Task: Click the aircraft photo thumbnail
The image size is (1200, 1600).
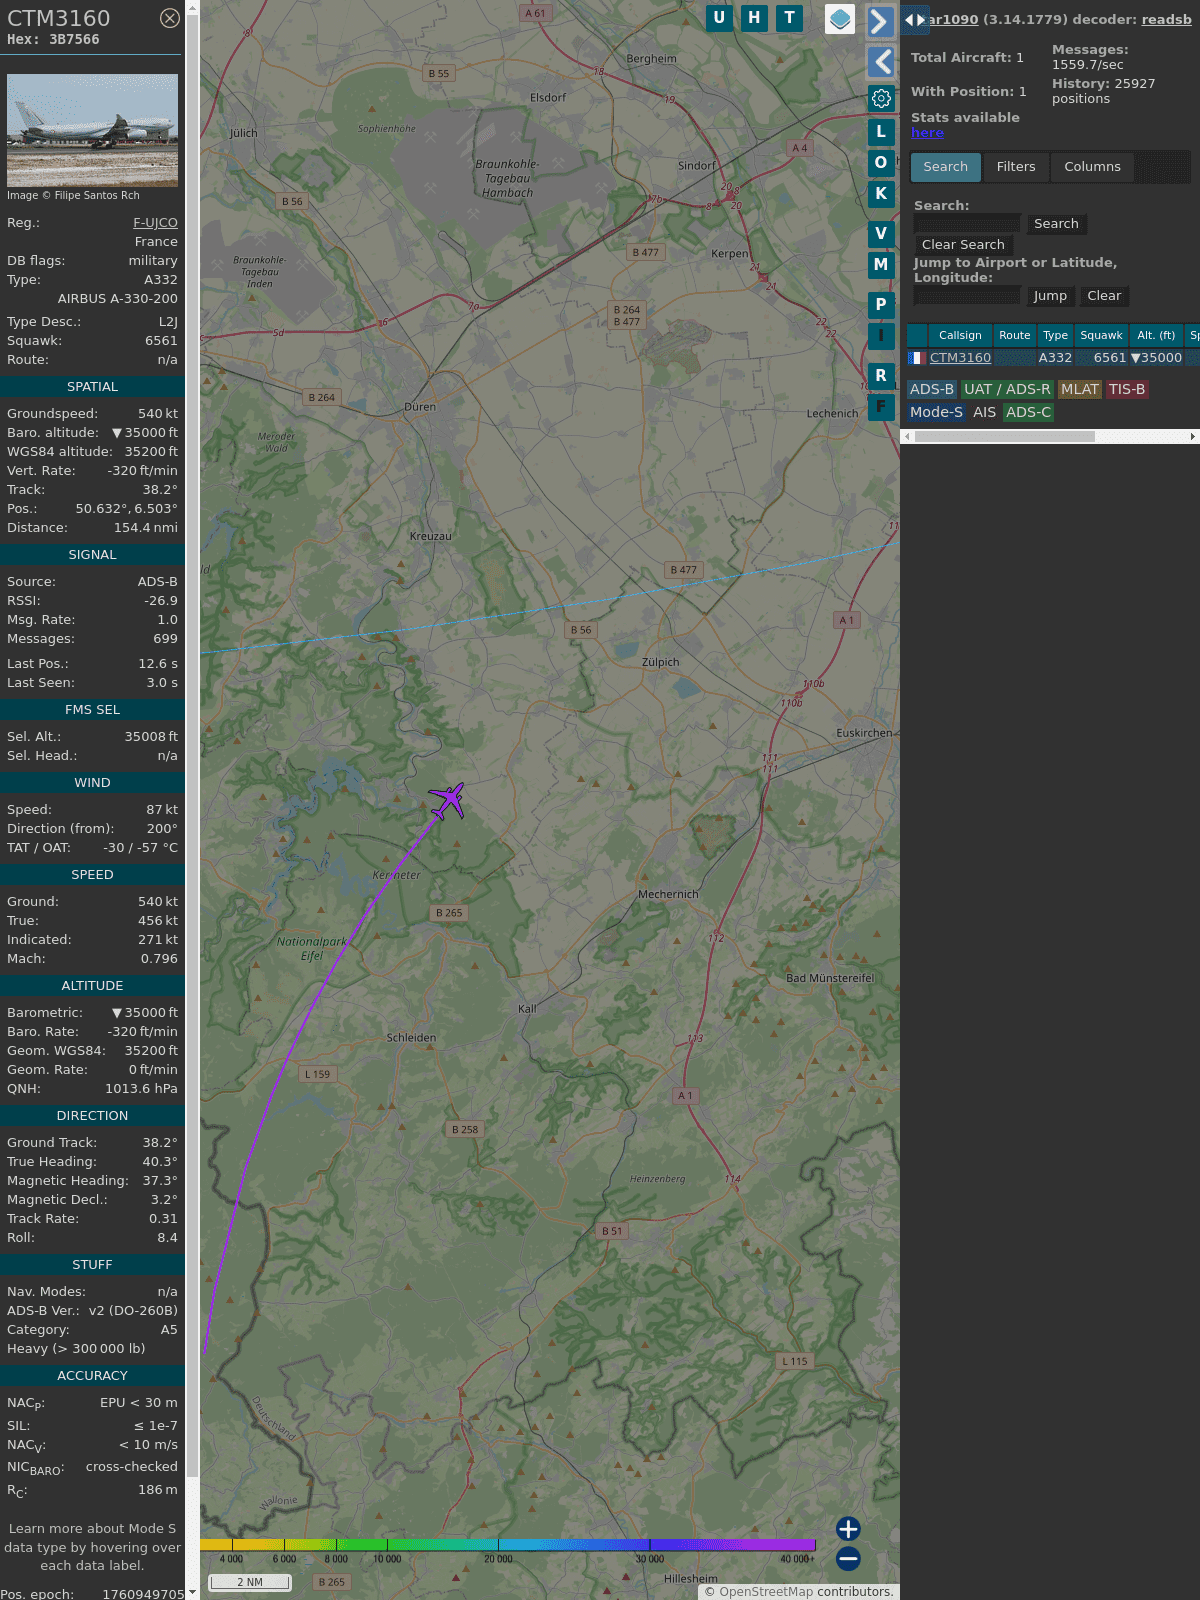Action: 92,130
